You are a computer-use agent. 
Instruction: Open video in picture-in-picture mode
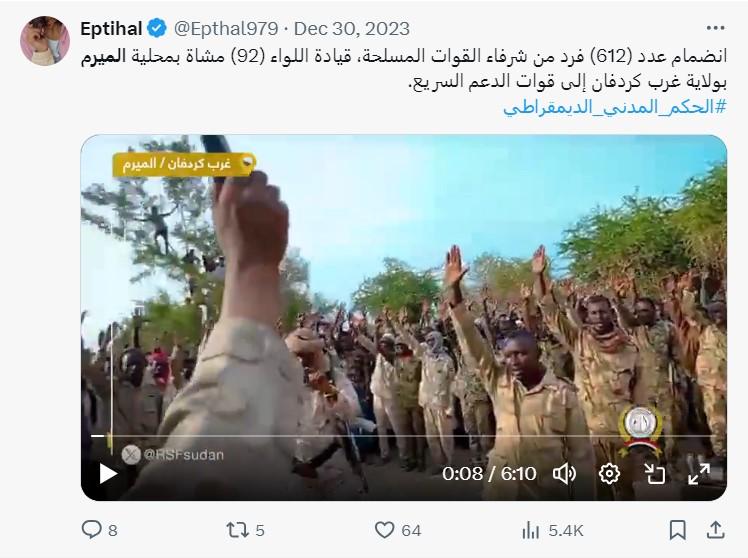pyautogui.click(x=654, y=474)
